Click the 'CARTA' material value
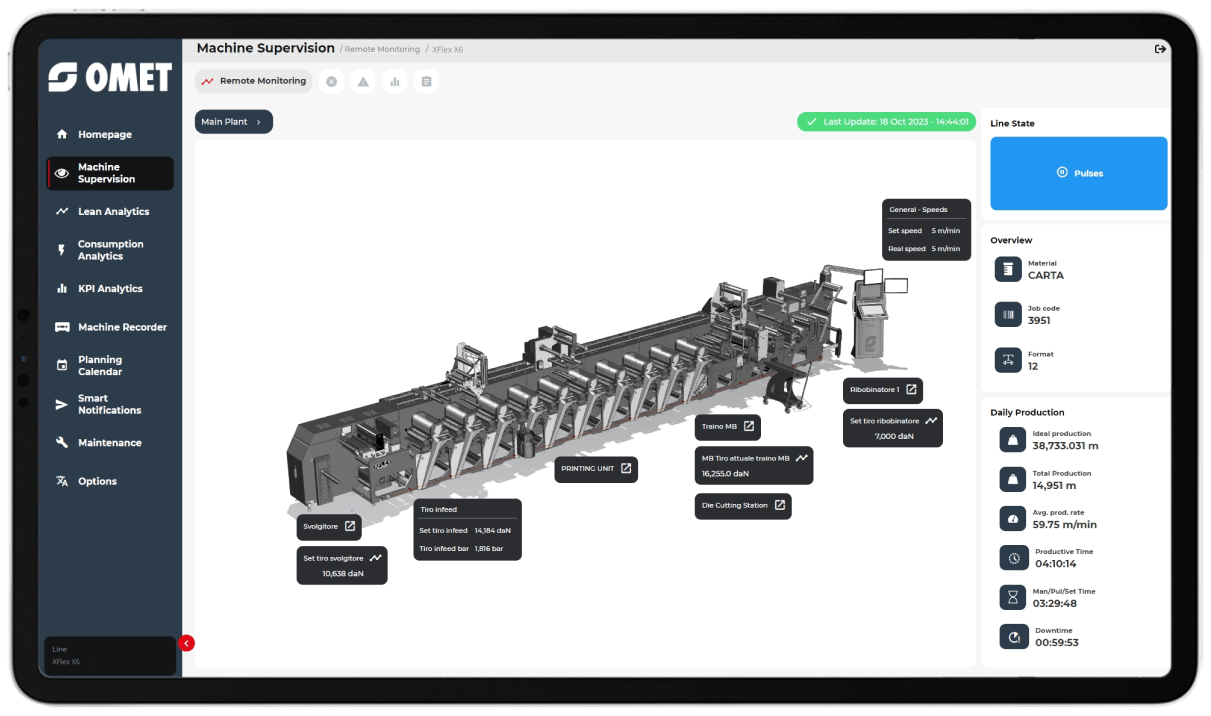 pos(1046,275)
